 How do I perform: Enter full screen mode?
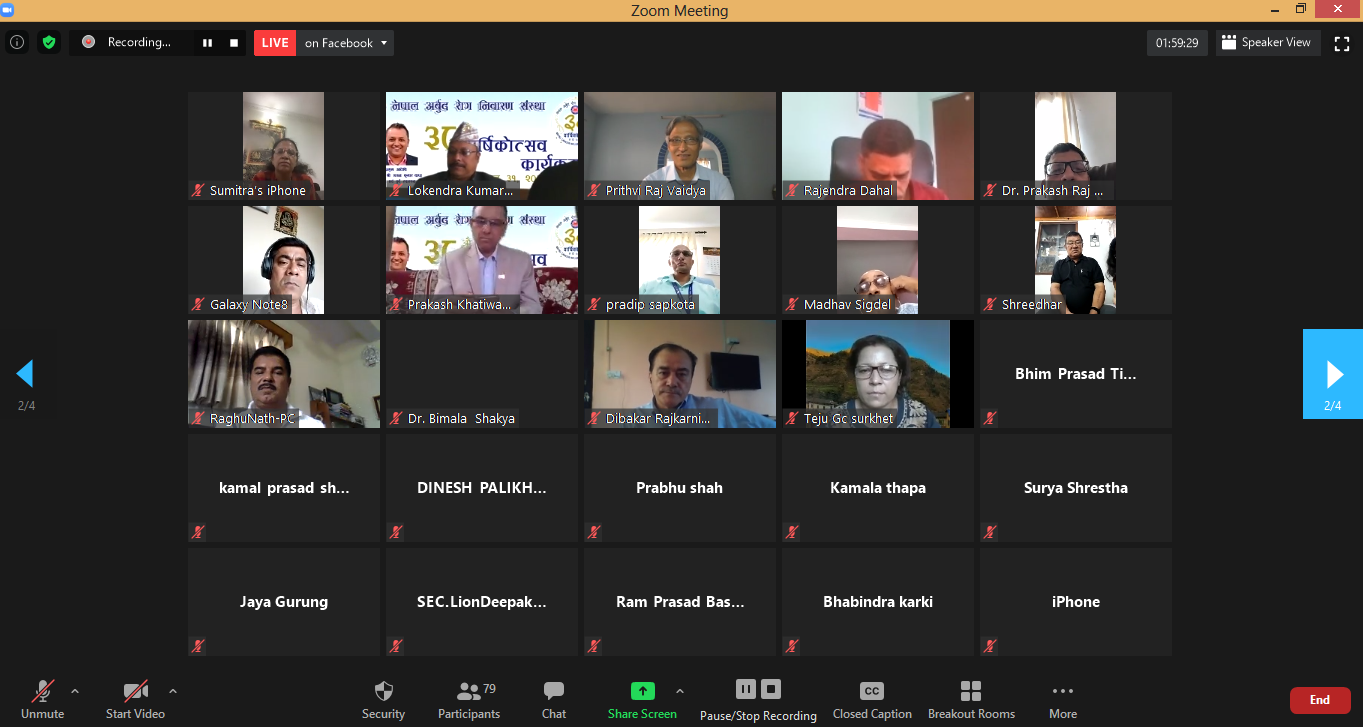[1342, 43]
